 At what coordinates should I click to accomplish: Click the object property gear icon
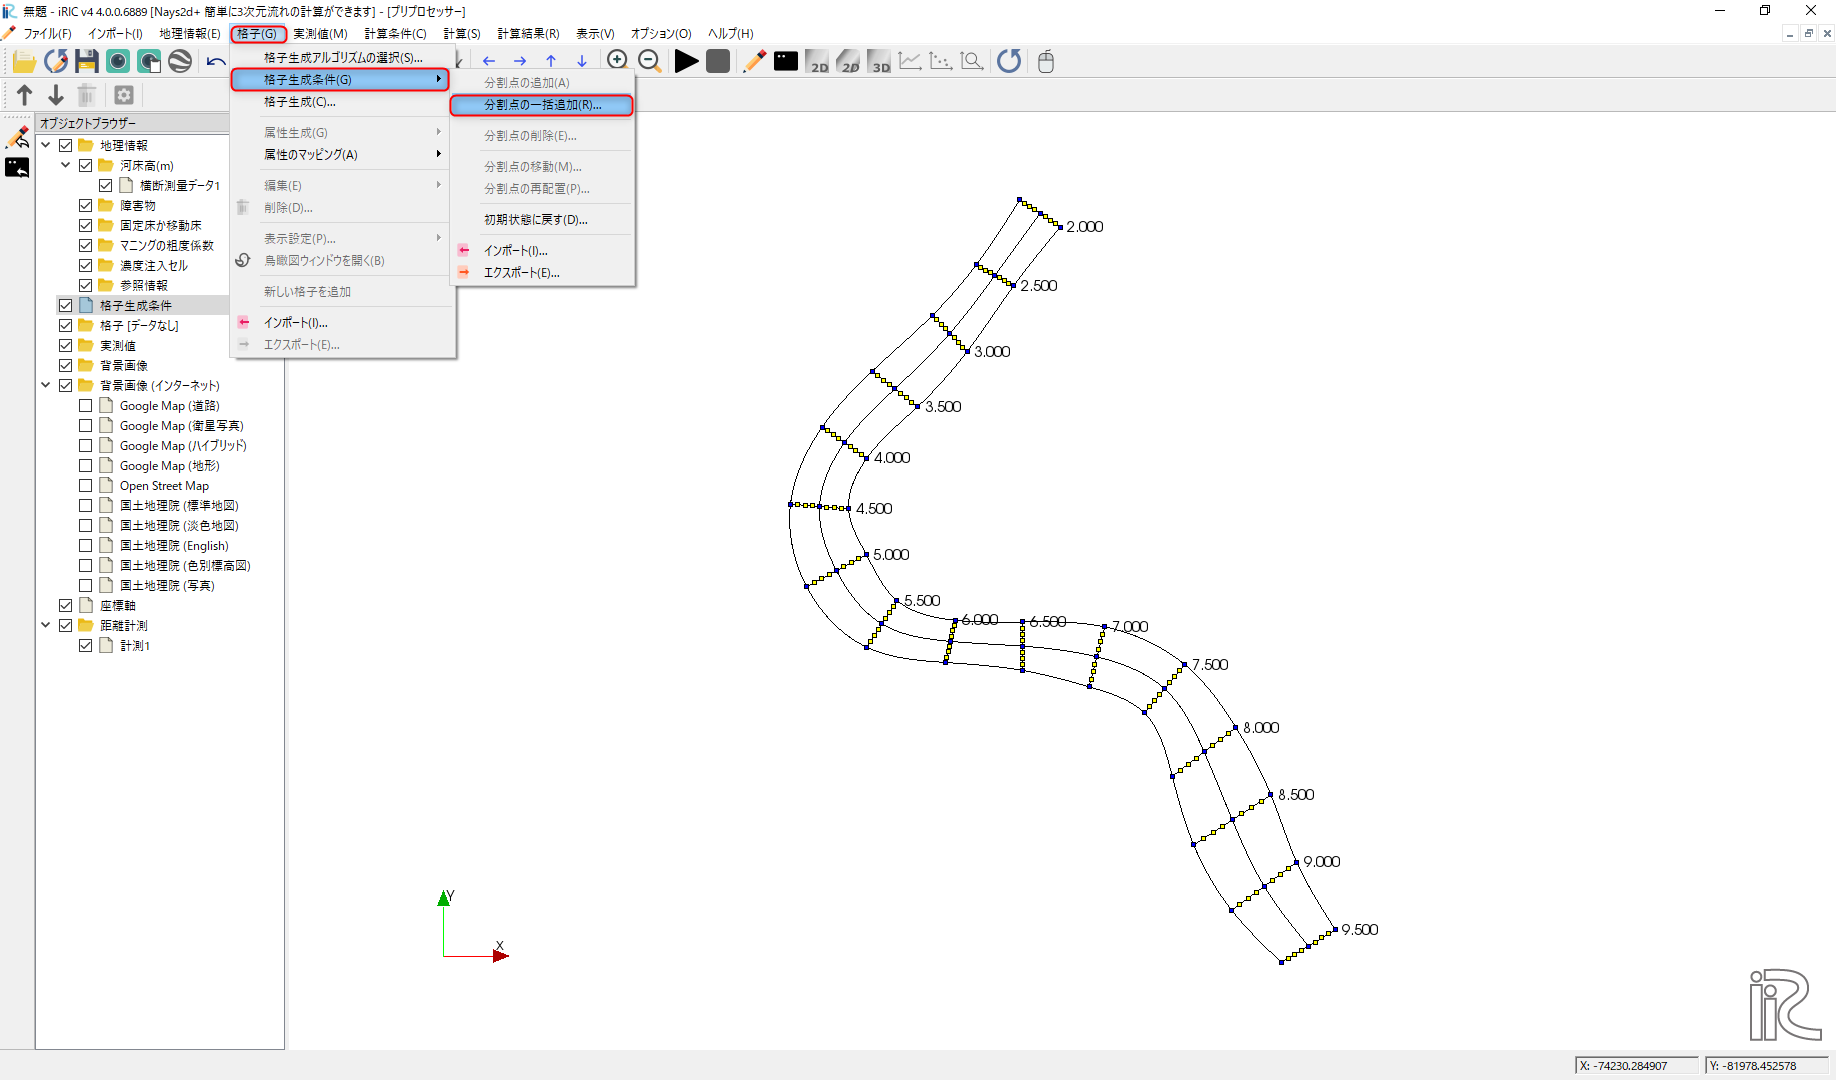pyautogui.click(x=124, y=95)
